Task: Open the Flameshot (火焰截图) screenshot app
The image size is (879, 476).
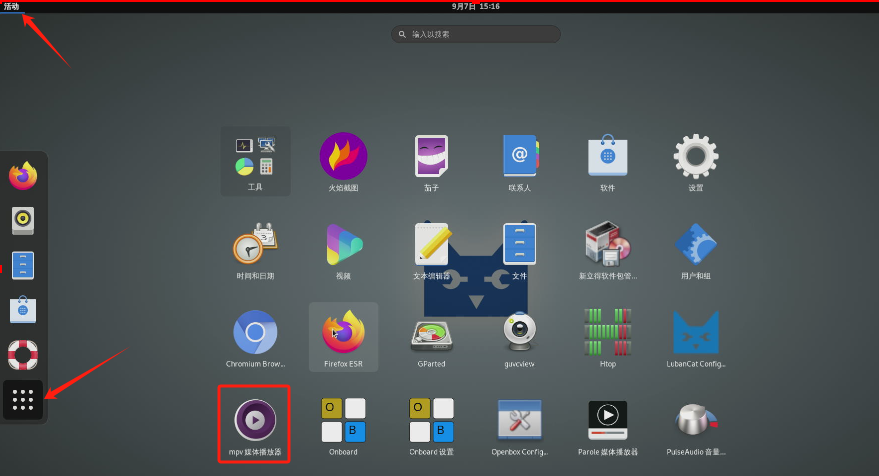Action: [343, 156]
